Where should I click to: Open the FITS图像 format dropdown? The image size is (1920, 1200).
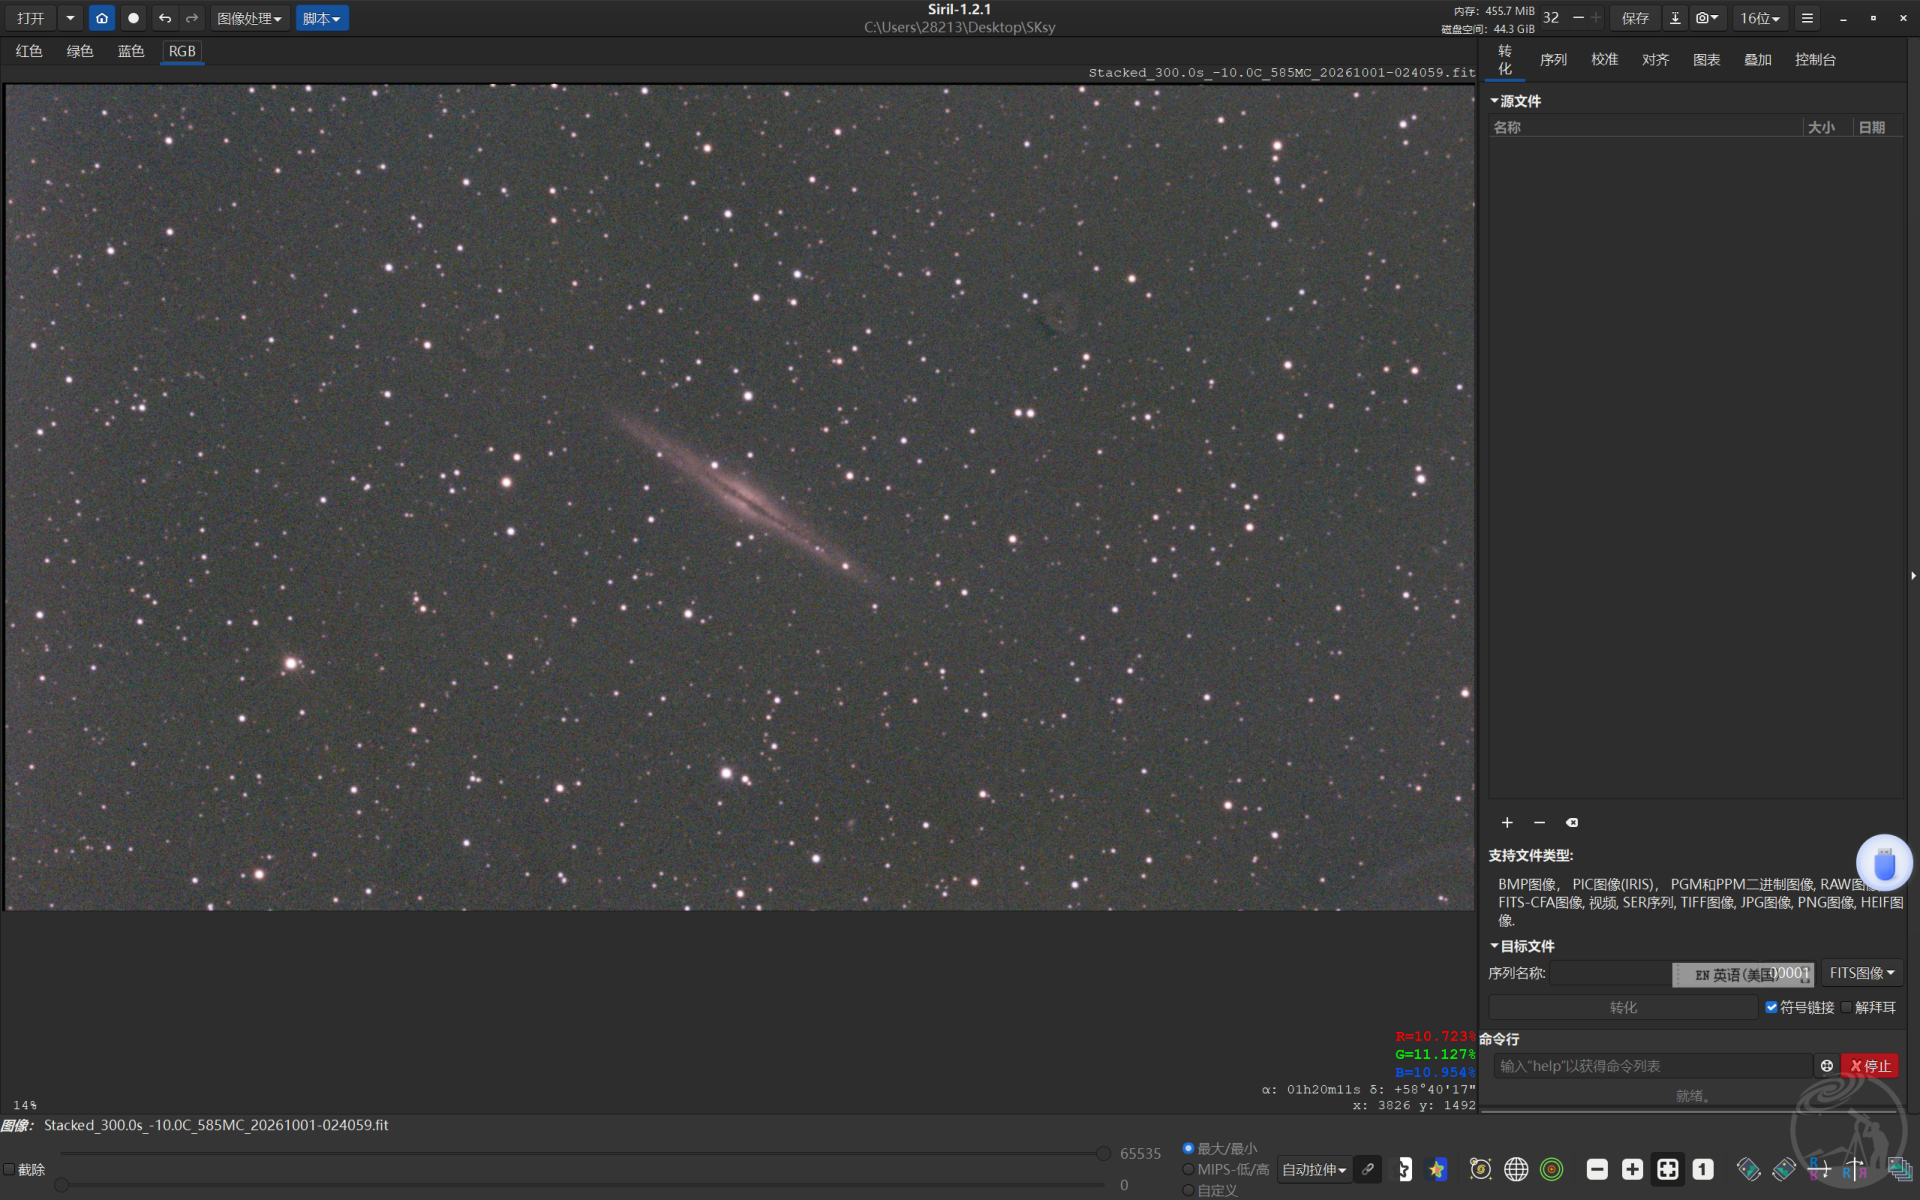[1862, 973]
